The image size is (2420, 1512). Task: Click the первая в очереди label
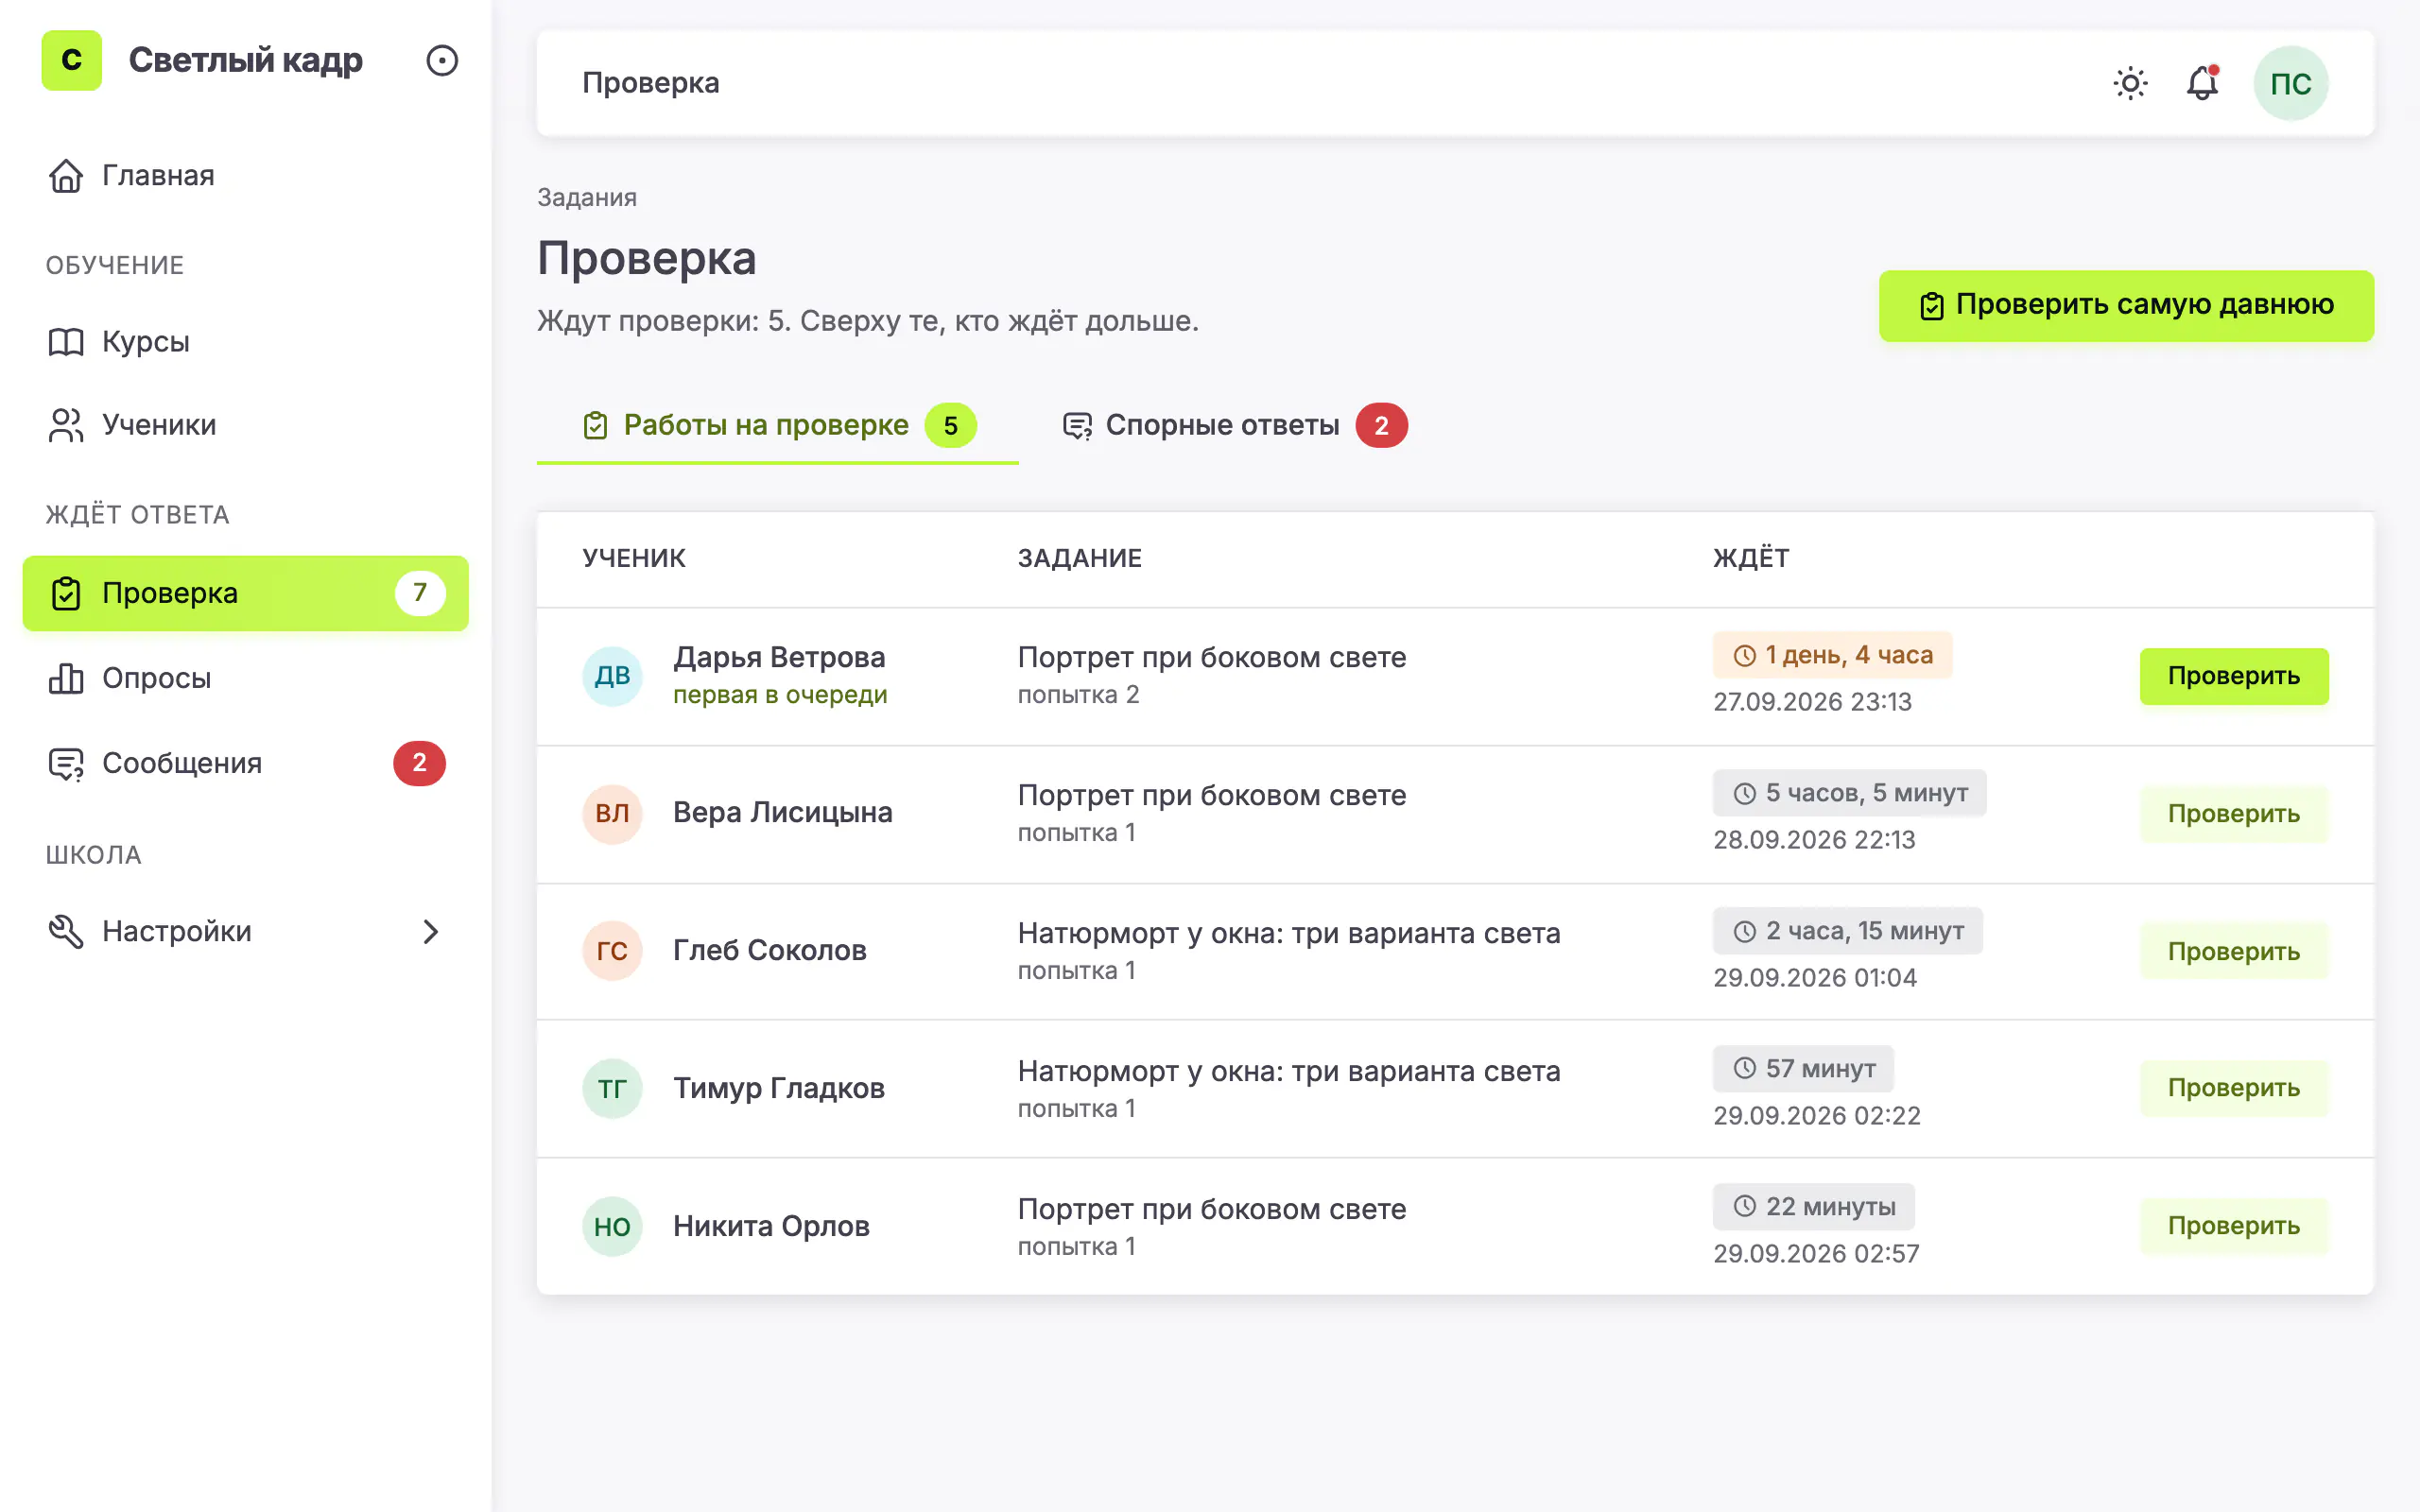click(780, 695)
